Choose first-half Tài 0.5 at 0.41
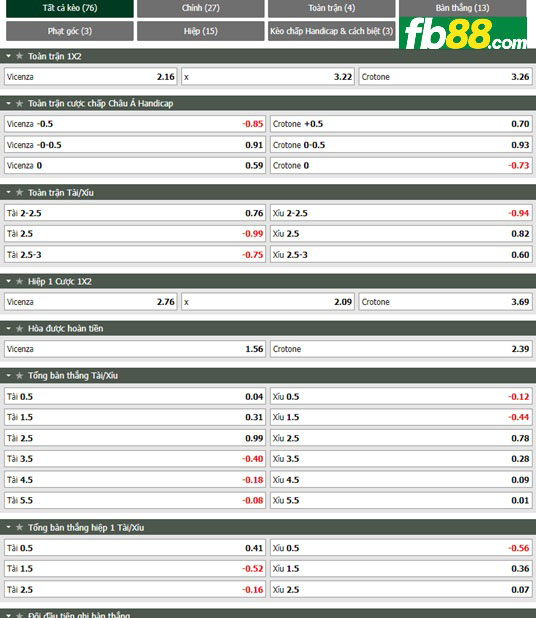The image size is (536, 618). pos(135,548)
